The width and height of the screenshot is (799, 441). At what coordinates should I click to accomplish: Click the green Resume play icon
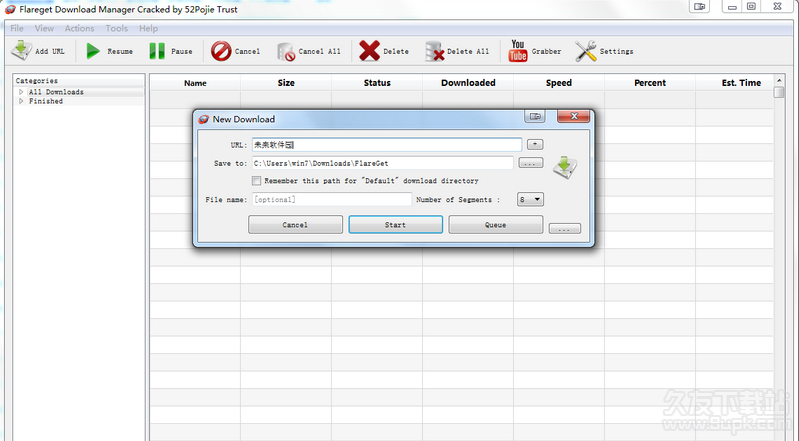(93, 51)
